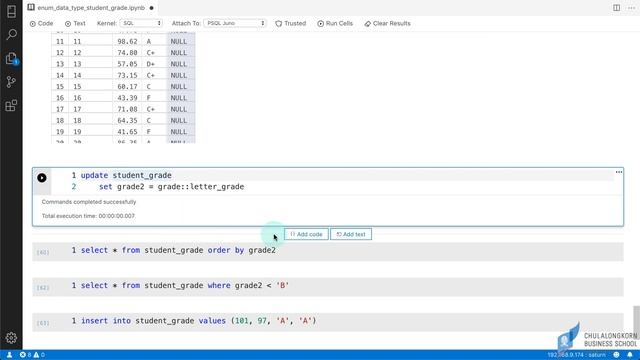Select the cell with where grade2 < 'B'
640x360 pixels.
pos(328,287)
